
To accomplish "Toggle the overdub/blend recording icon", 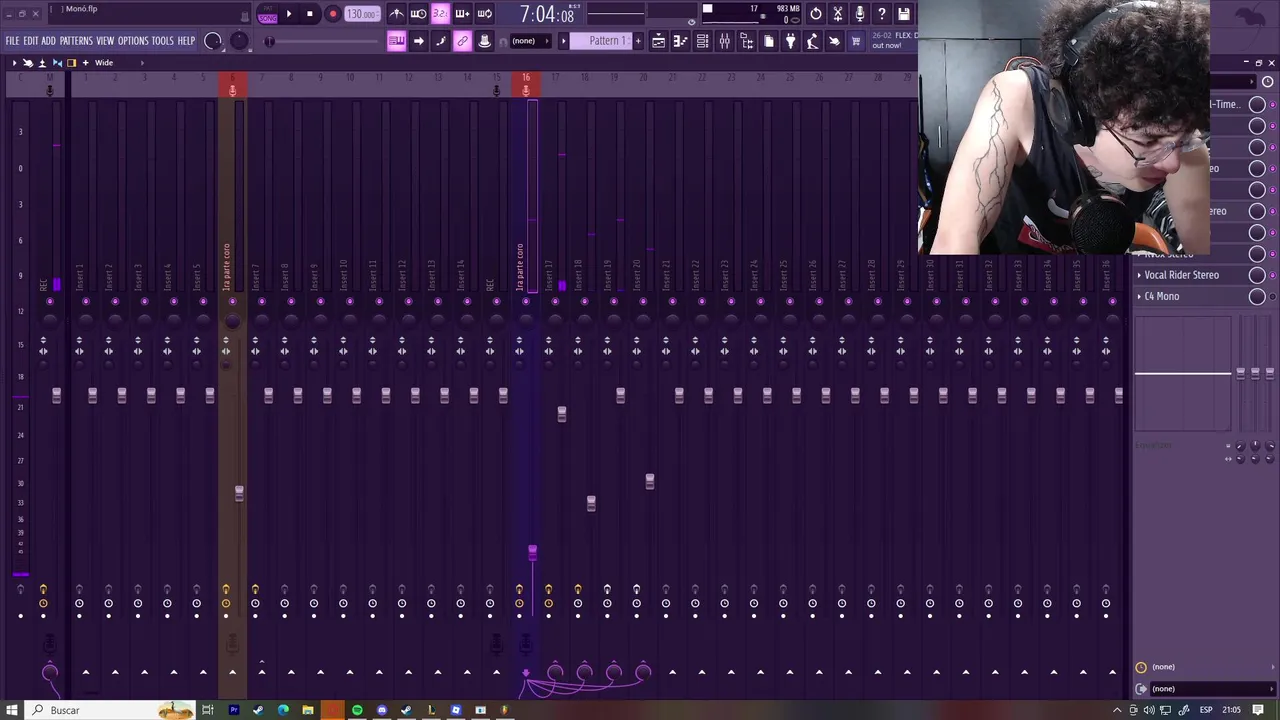I will click(x=462, y=14).
